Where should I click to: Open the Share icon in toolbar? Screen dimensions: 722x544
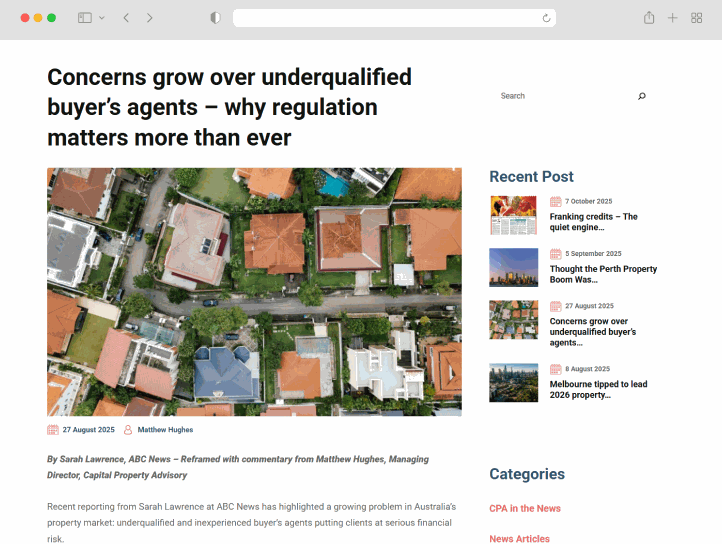[x=649, y=18]
